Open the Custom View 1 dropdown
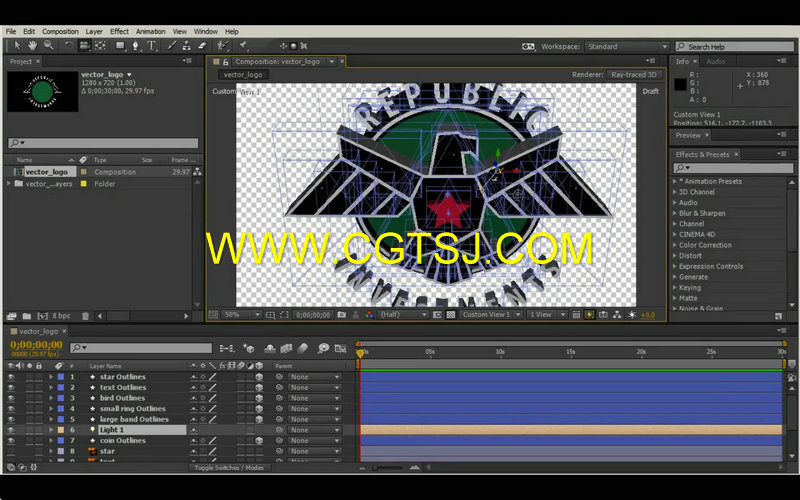Screen dimensions: 800x500 (x=491, y=315)
